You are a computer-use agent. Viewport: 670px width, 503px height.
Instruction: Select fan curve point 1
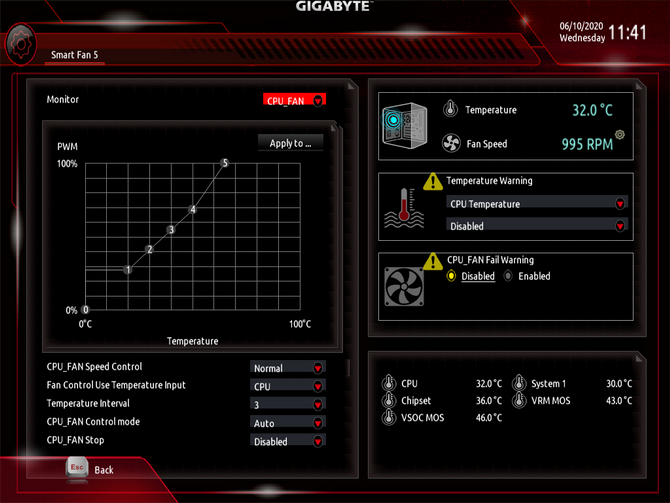(x=128, y=270)
